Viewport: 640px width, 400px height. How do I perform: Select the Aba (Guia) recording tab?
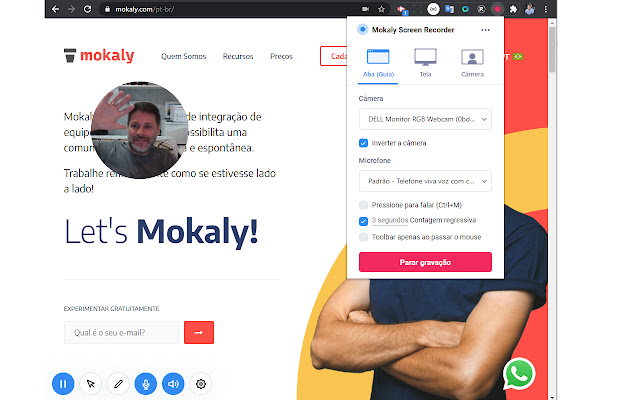(x=378, y=63)
